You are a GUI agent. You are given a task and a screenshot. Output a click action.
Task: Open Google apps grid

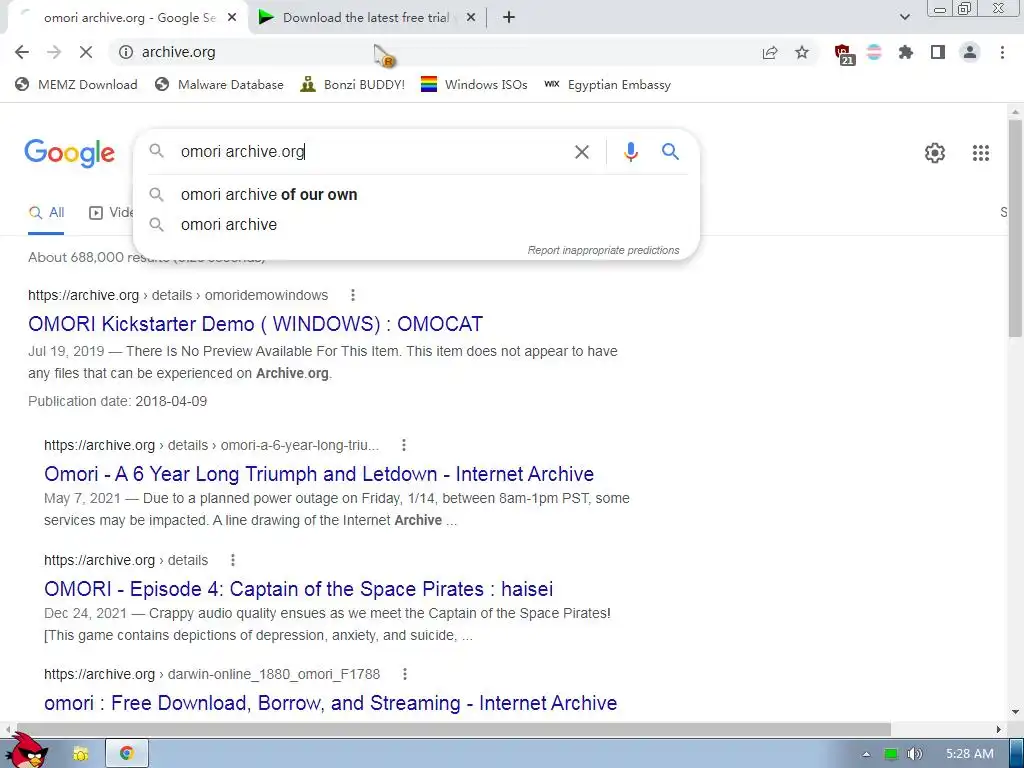[980, 153]
